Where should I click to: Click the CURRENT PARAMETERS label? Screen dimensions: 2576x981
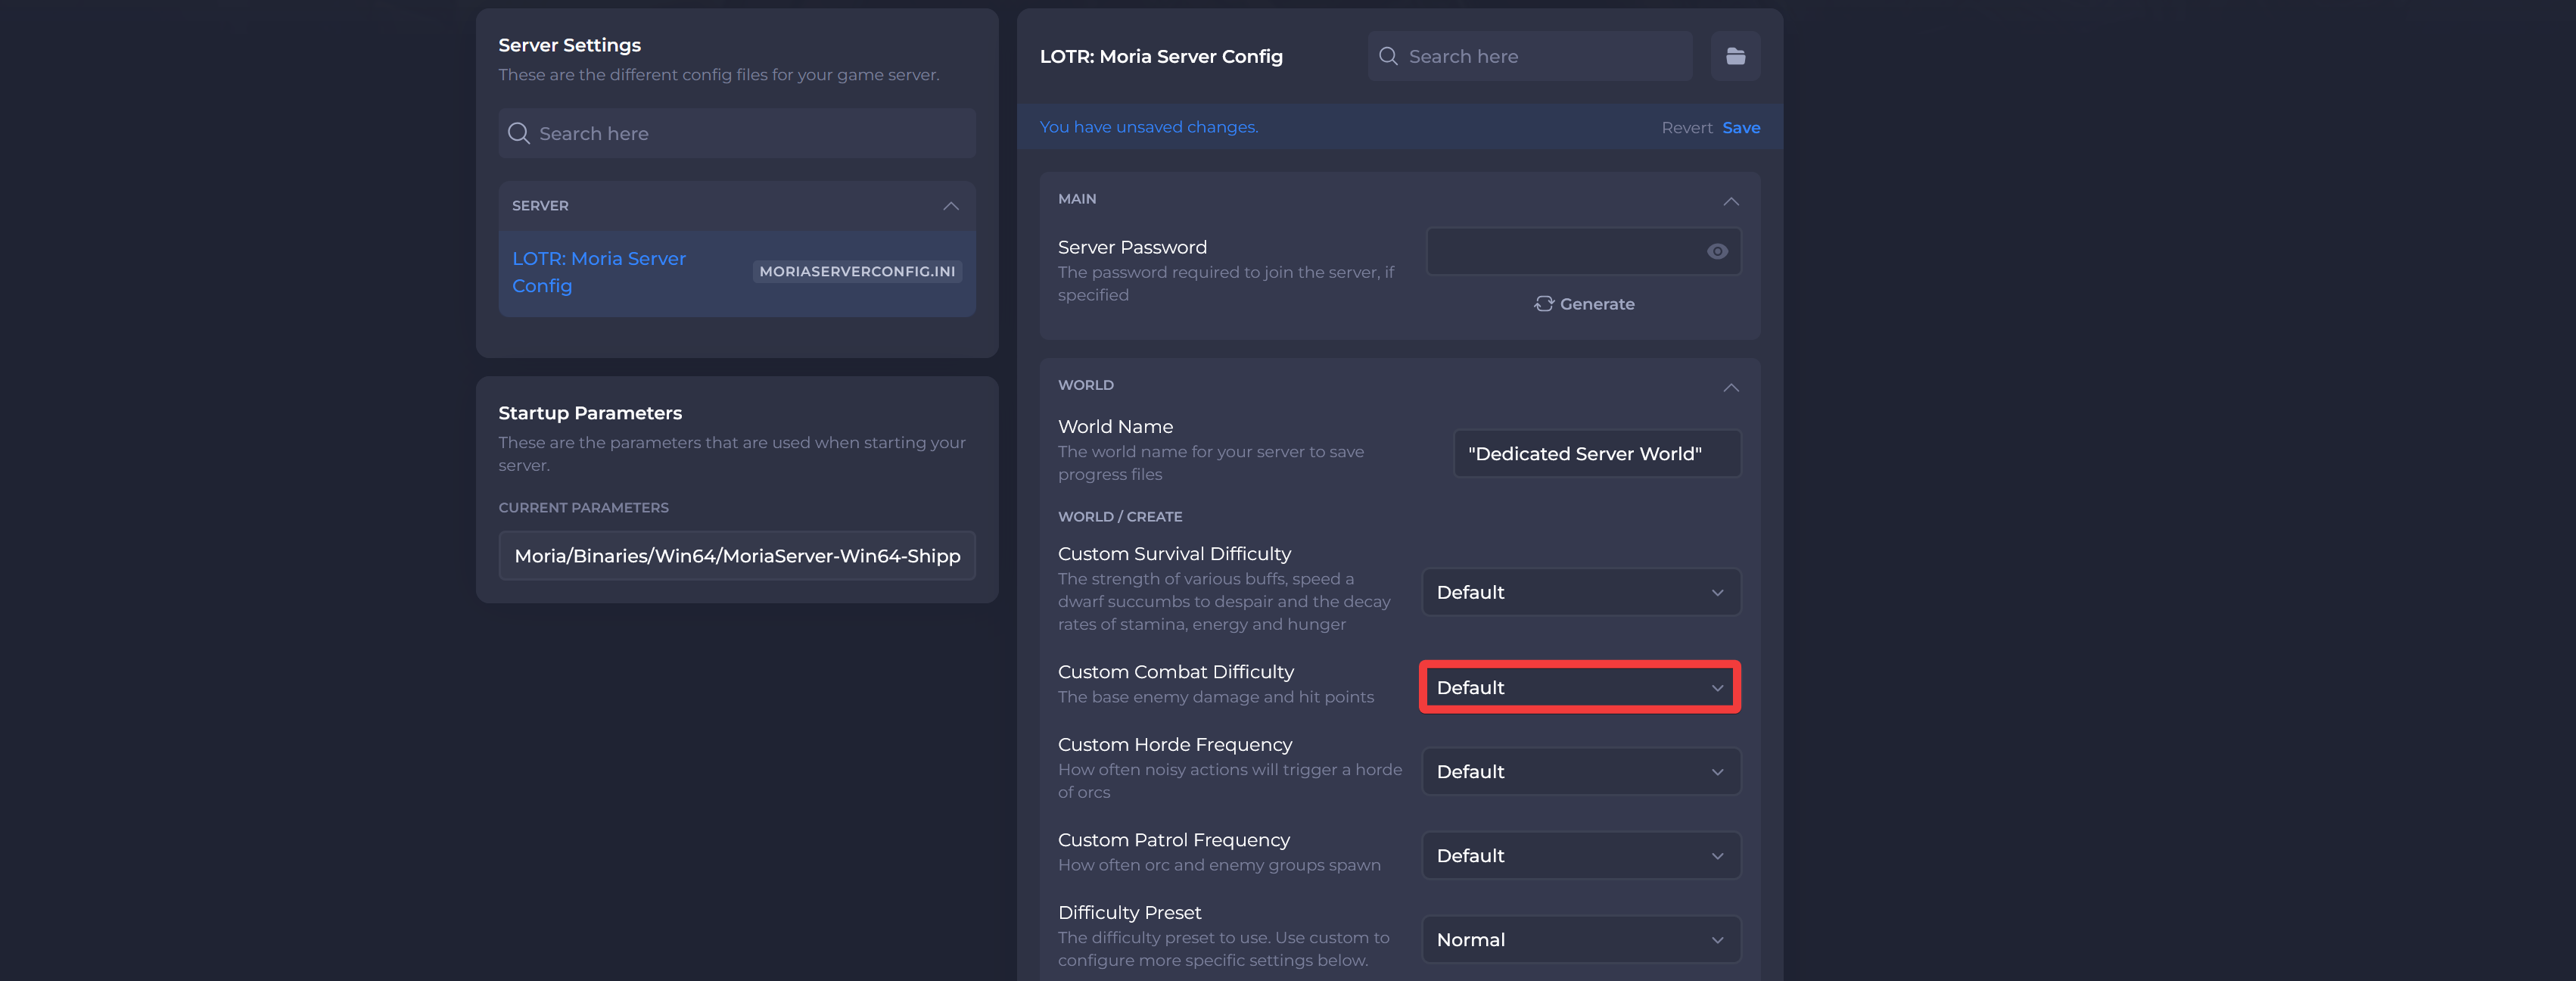click(584, 507)
